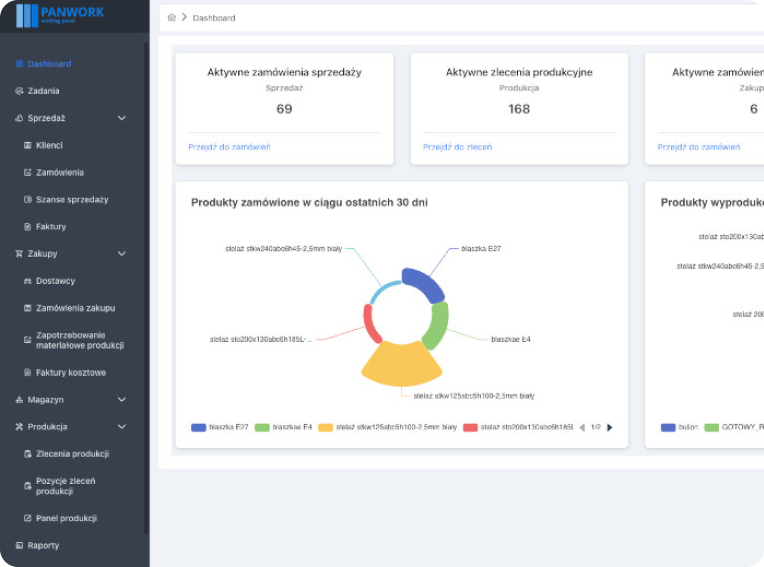Open Zlecenia produkcji menu item
The width and height of the screenshot is (764, 567).
pos(72,454)
